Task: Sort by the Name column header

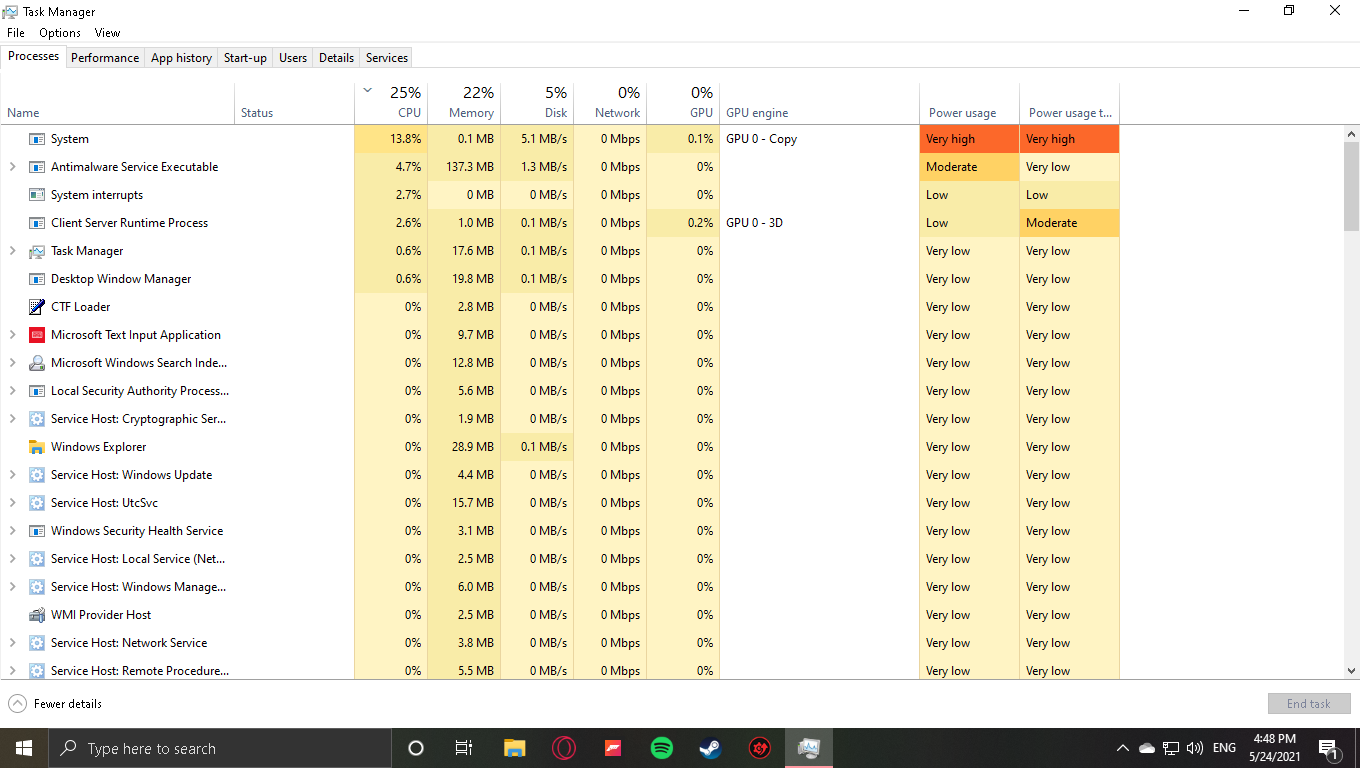Action: click(117, 103)
